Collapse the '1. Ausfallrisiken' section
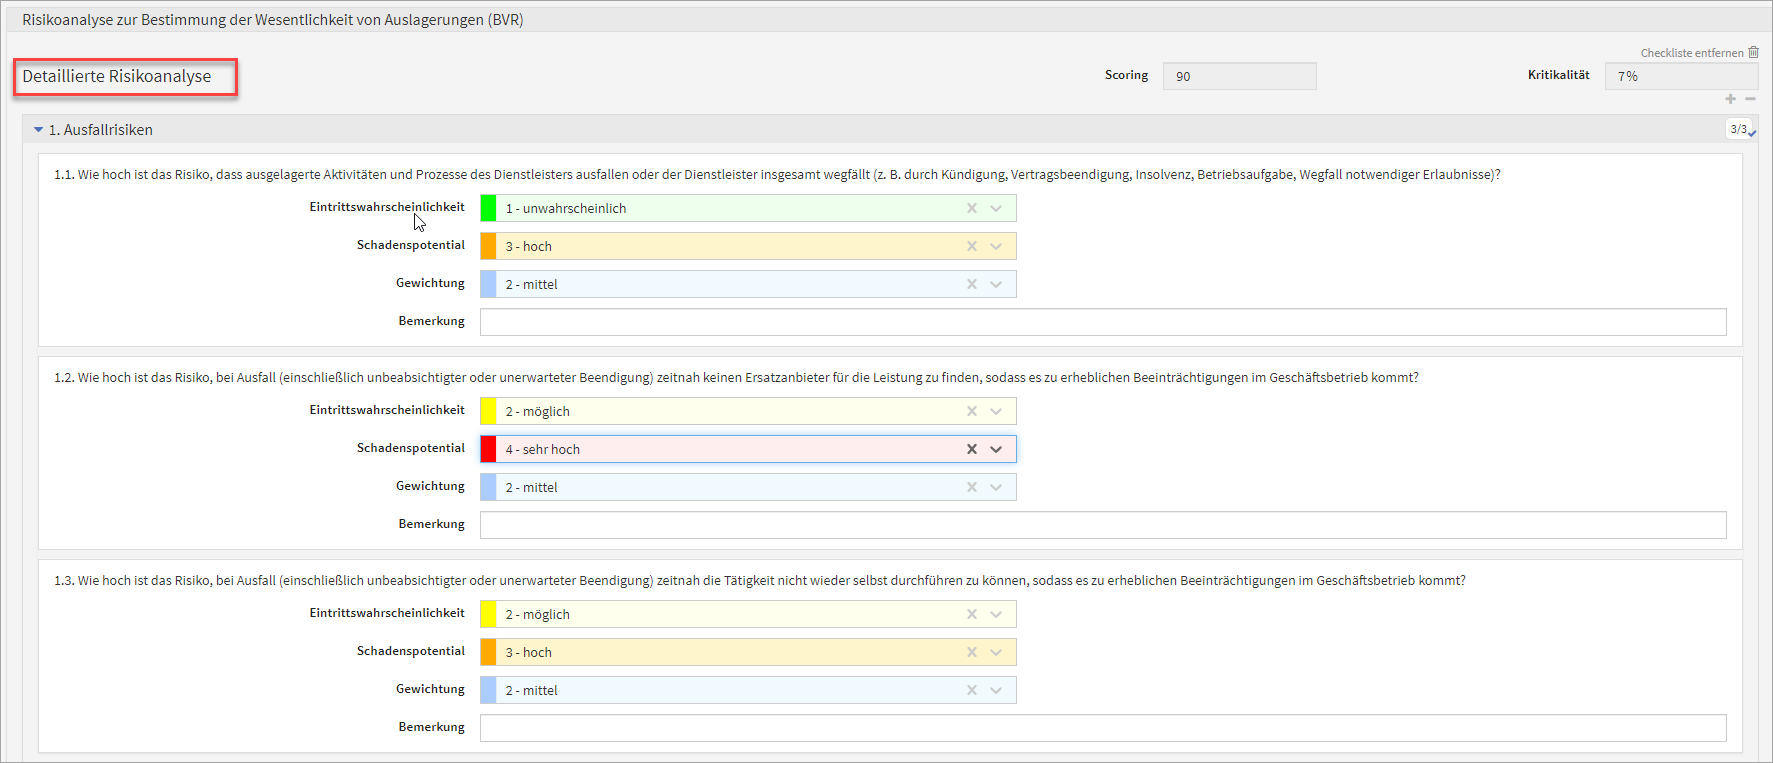1773x763 pixels. 39,130
